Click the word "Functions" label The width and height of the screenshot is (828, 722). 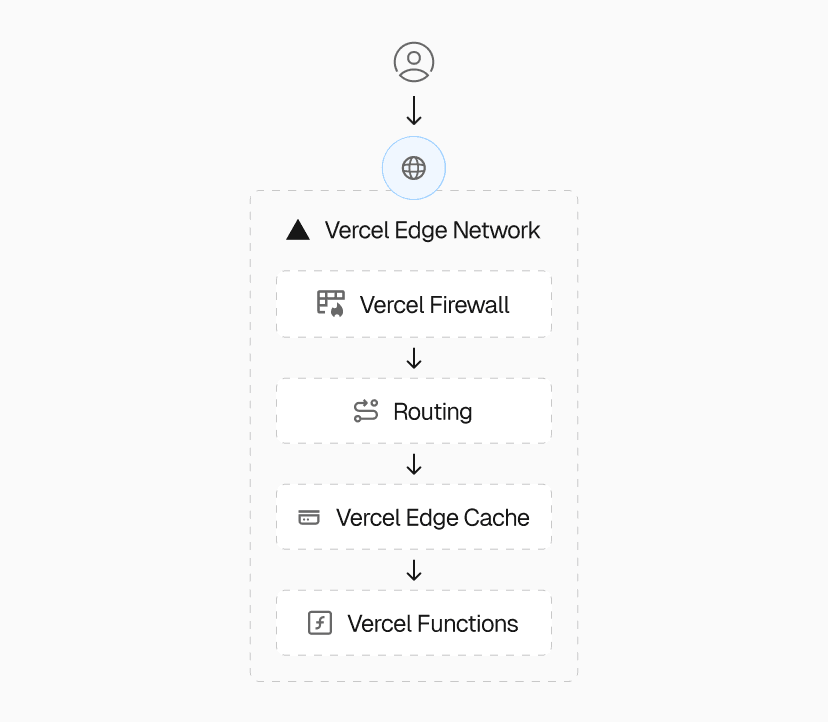click(x=468, y=624)
